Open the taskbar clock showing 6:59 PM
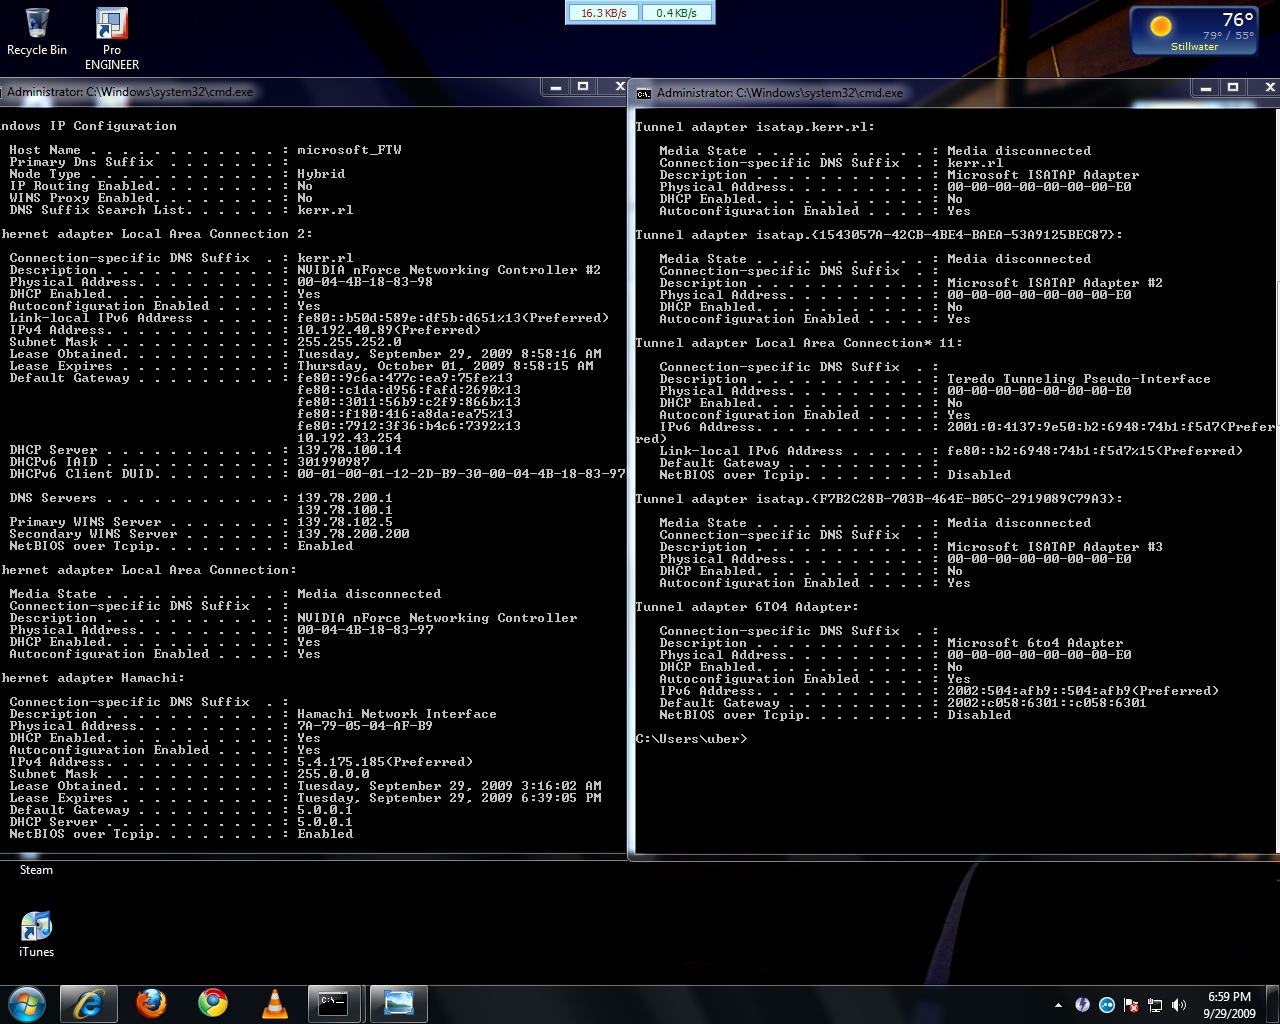The height and width of the screenshot is (1024, 1280). tap(1228, 1005)
